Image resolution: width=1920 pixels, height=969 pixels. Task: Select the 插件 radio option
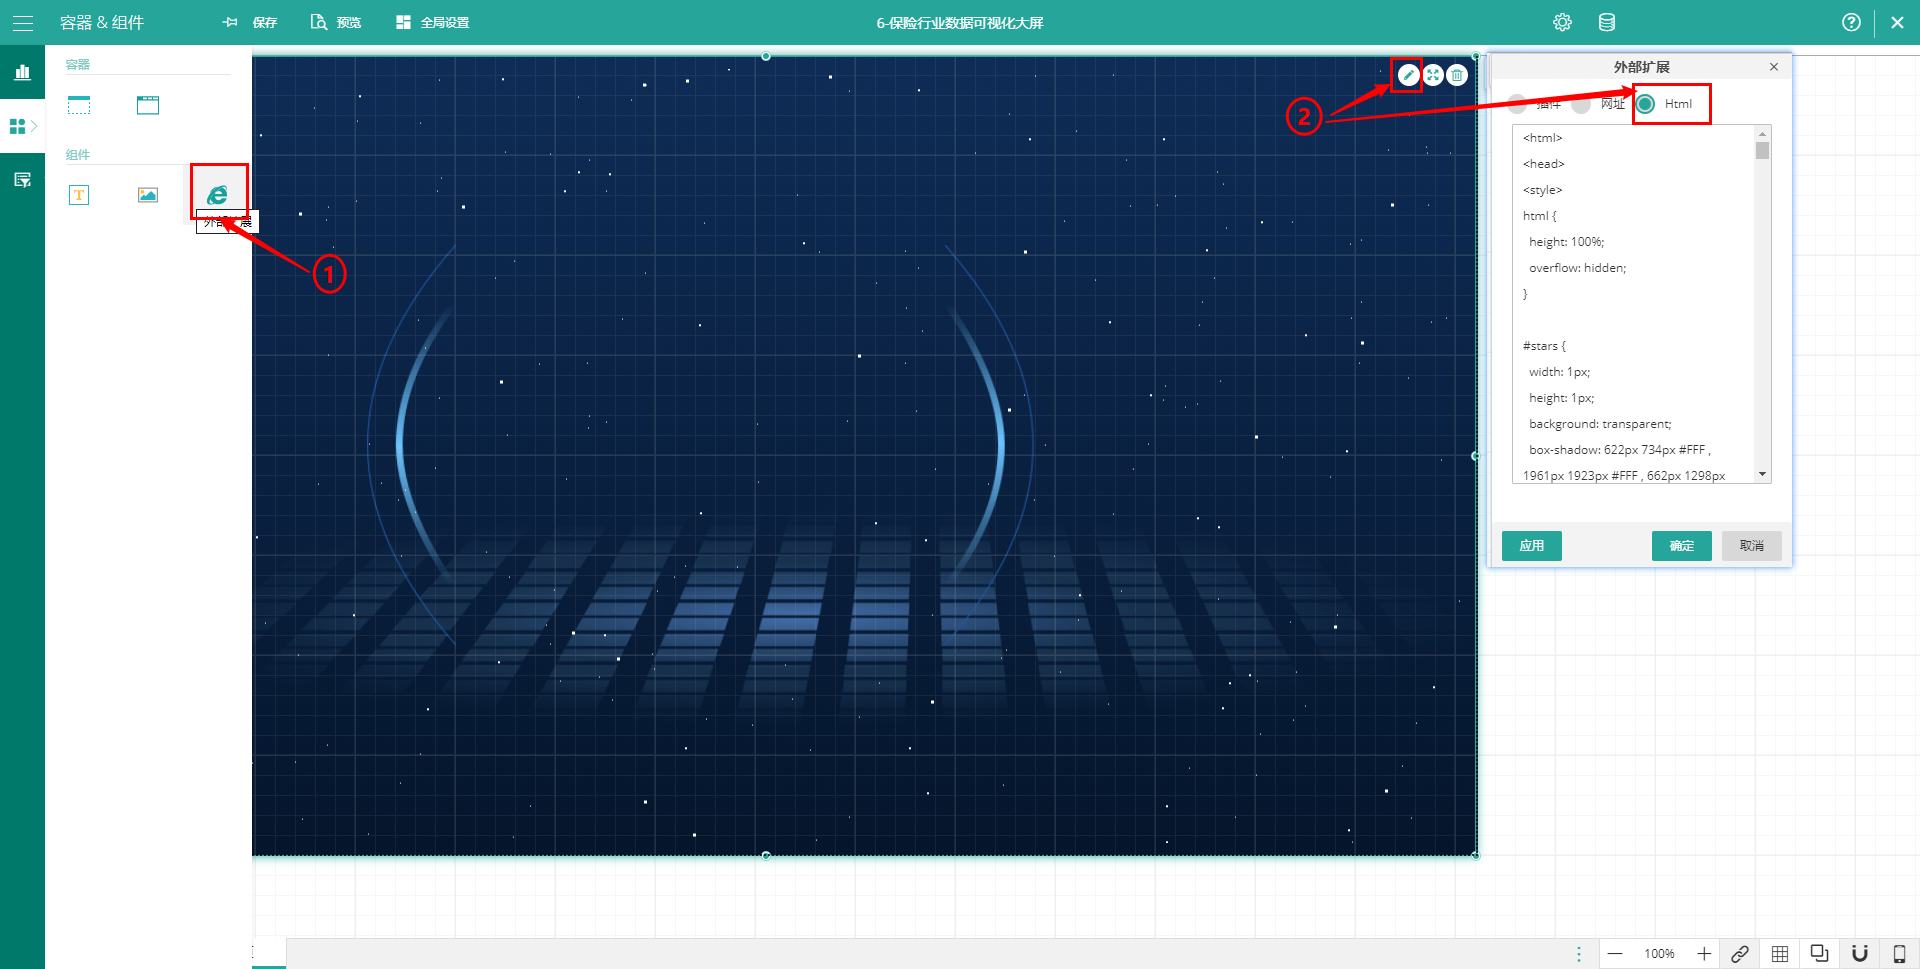pyautogui.click(x=1517, y=104)
